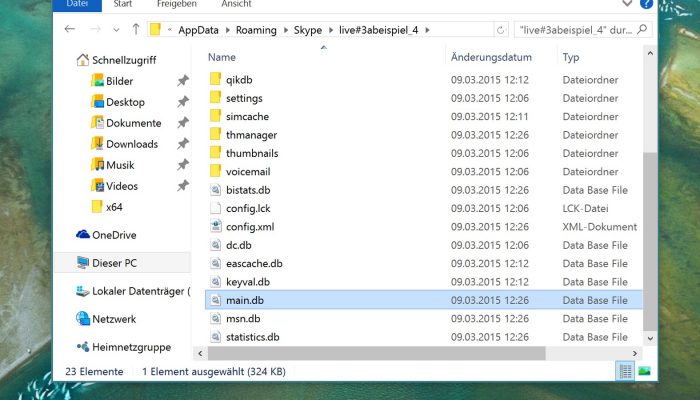
Task: Click the live#3abeispiel_4 breadcrumb
Action: click(379, 30)
